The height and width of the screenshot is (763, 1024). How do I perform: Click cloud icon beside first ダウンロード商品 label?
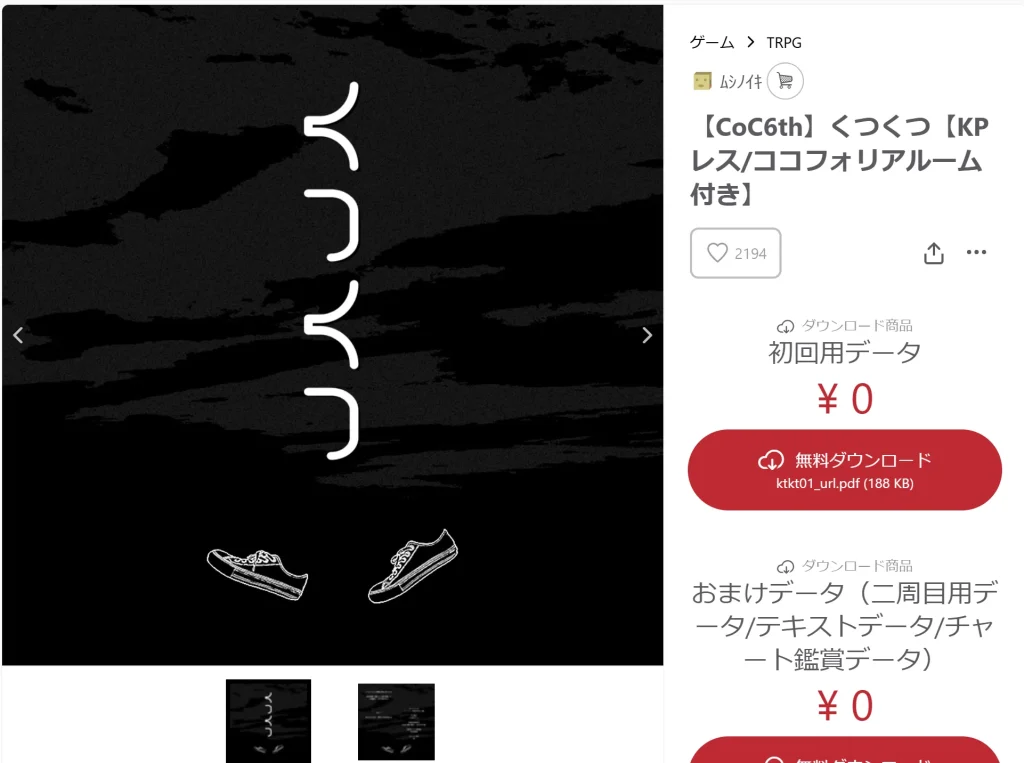(785, 326)
